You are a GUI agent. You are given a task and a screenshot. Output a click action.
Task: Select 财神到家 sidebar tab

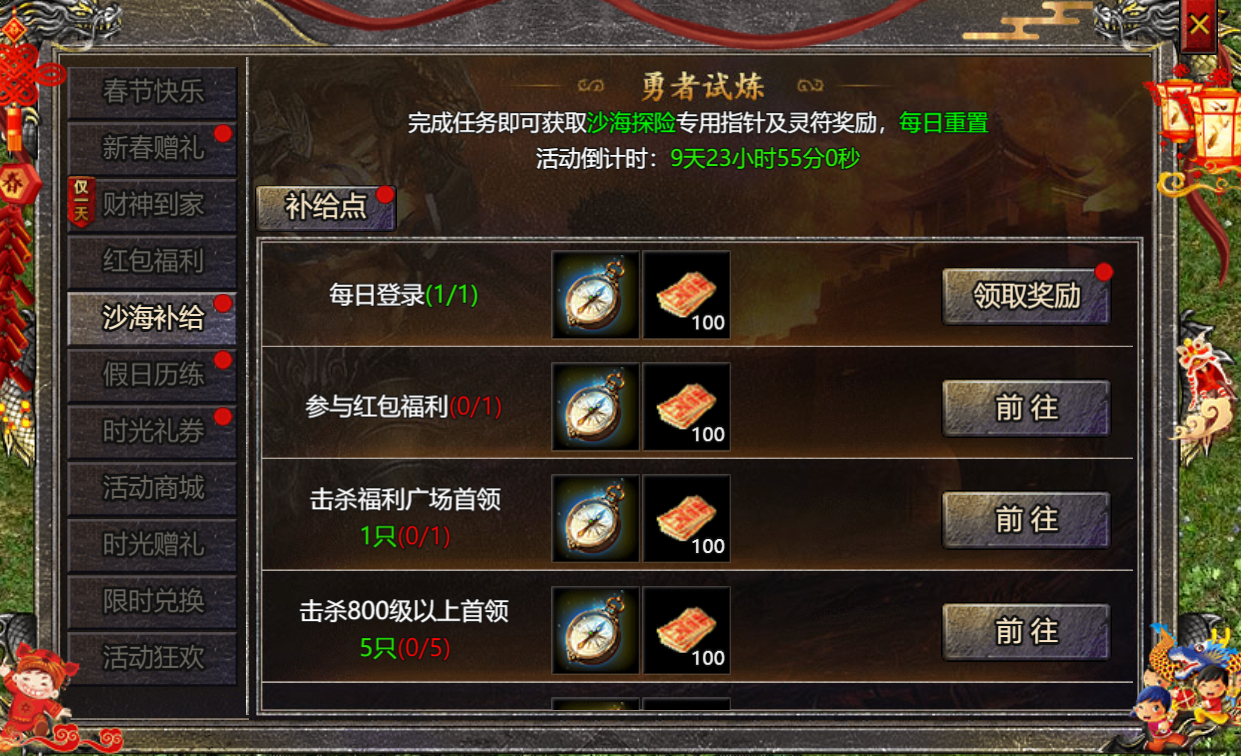point(152,206)
